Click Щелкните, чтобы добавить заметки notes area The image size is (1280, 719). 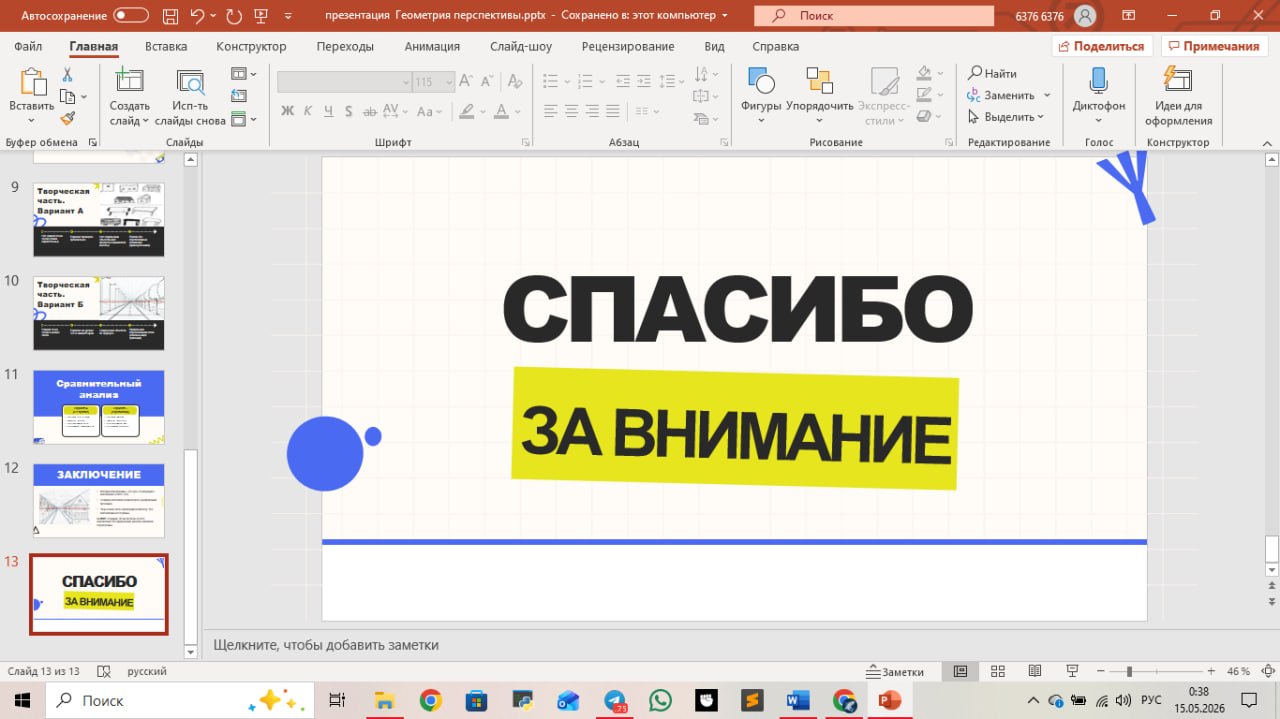point(326,645)
